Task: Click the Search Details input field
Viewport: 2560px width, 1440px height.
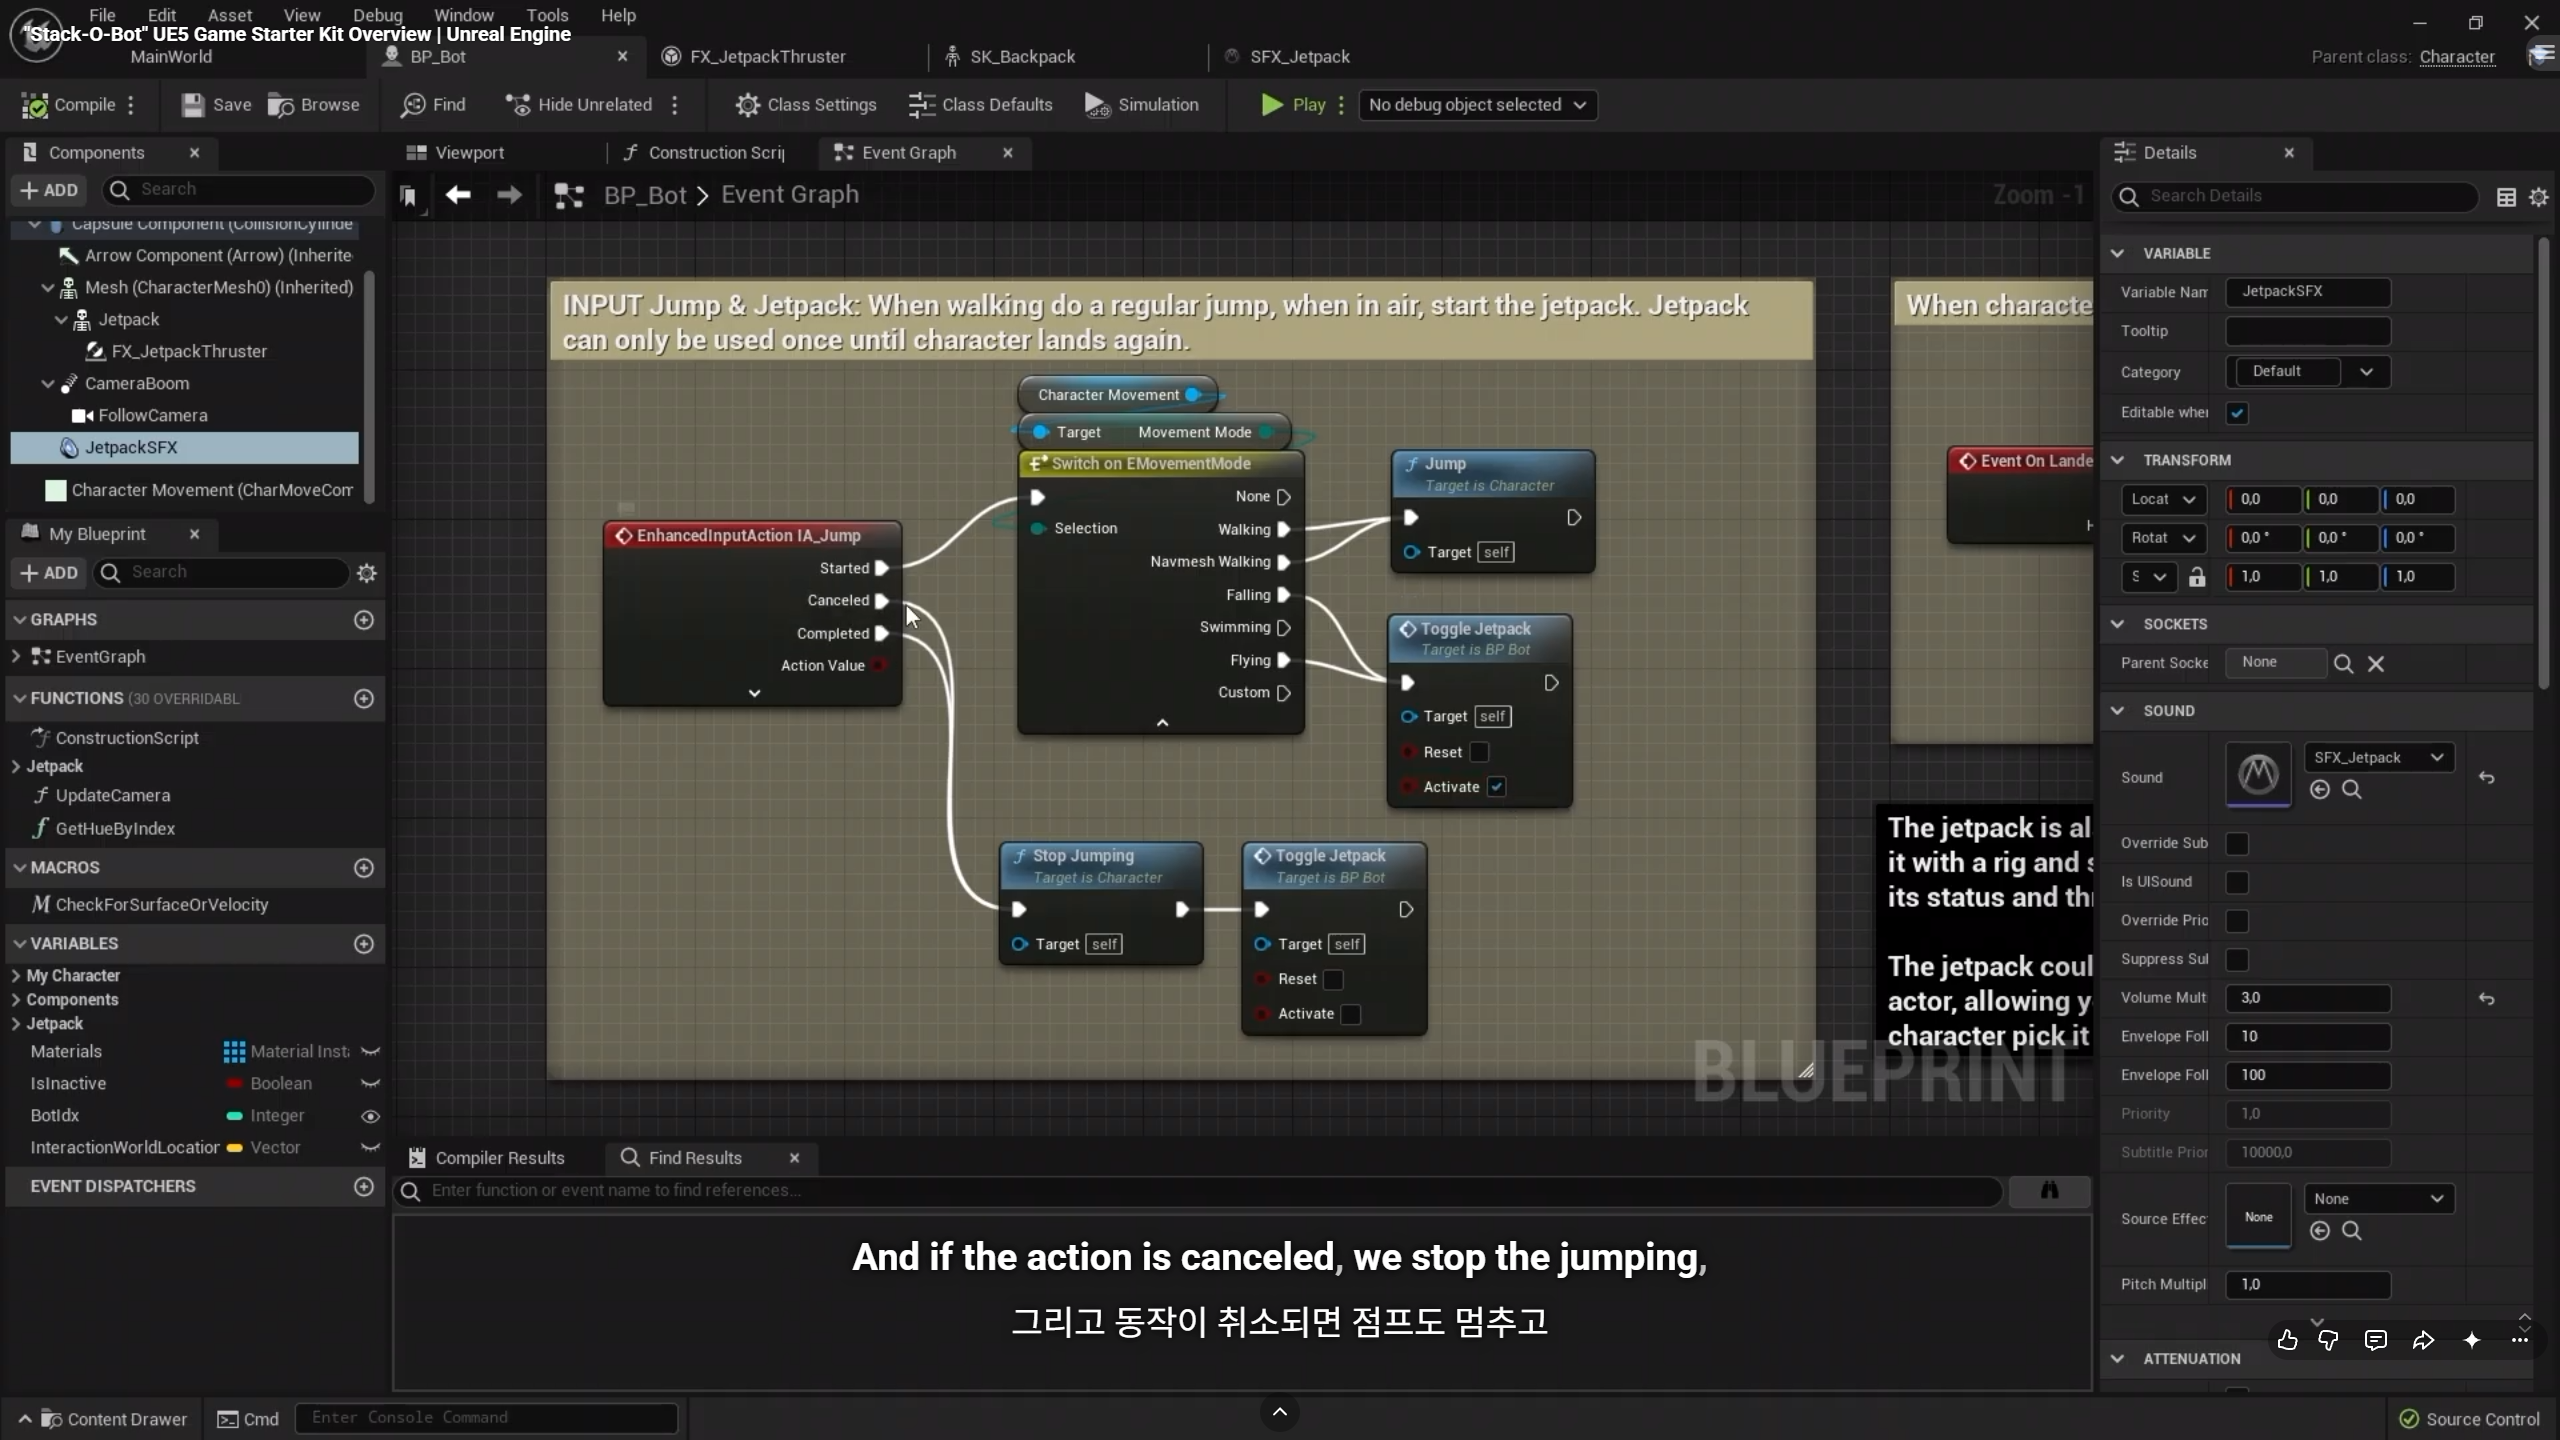Action: pos(2295,197)
